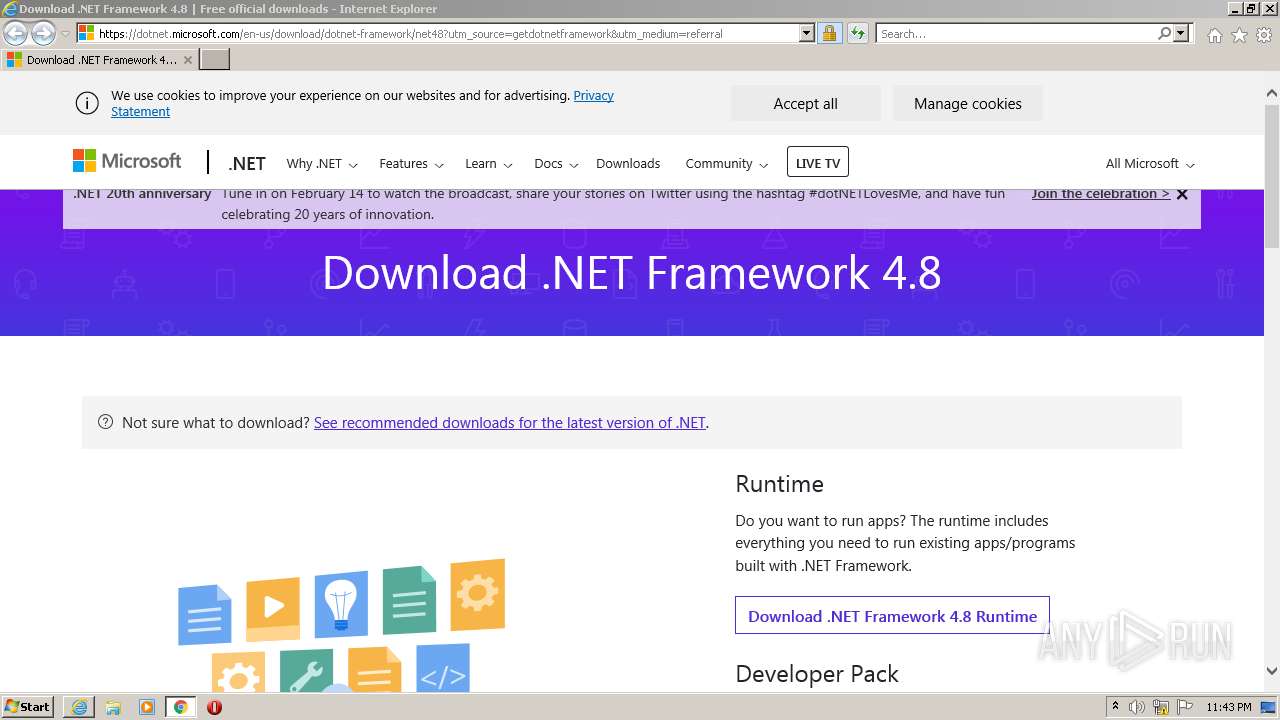
Task: Focus the browser Search box
Action: [x=1016, y=34]
